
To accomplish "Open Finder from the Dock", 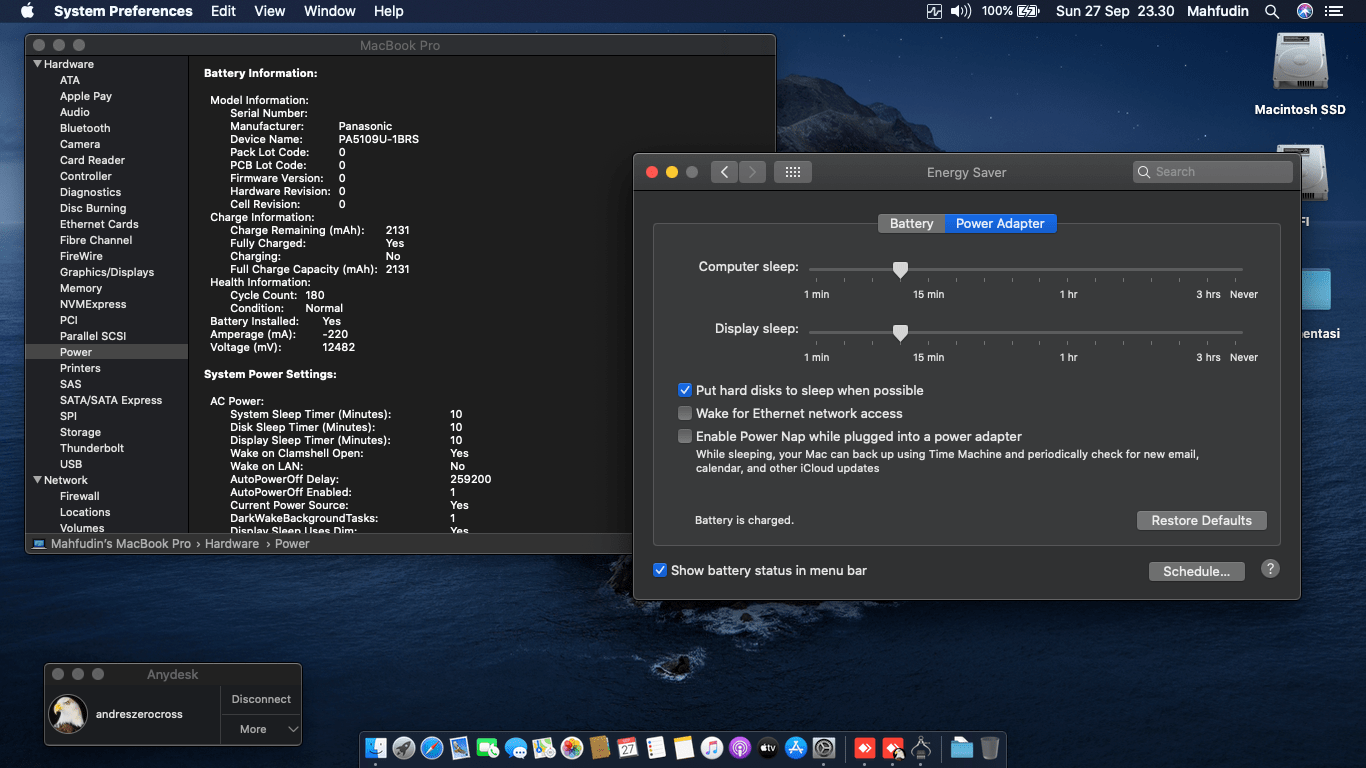I will pyautogui.click(x=376, y=748).
